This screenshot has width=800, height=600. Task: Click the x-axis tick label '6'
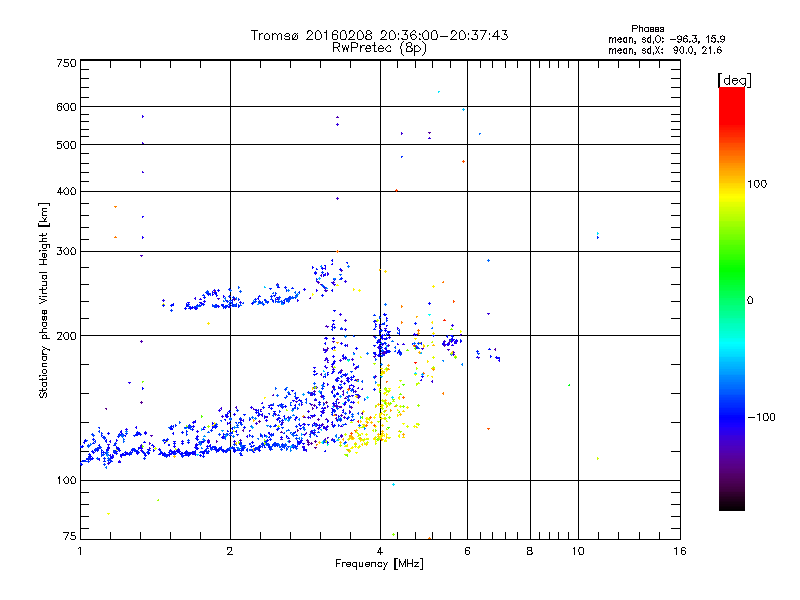coord(467,551)
